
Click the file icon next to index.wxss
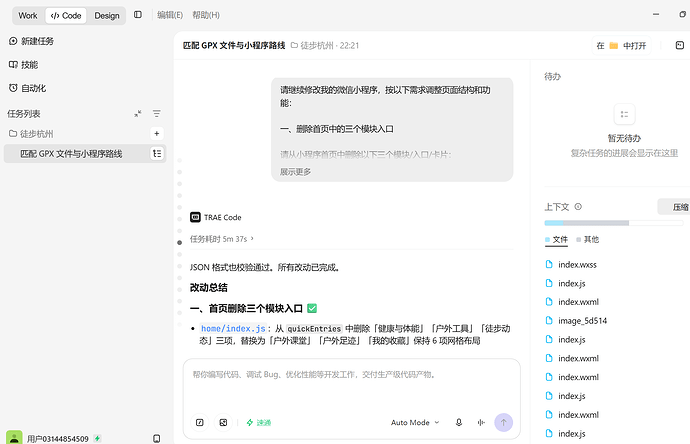[549, 264]
